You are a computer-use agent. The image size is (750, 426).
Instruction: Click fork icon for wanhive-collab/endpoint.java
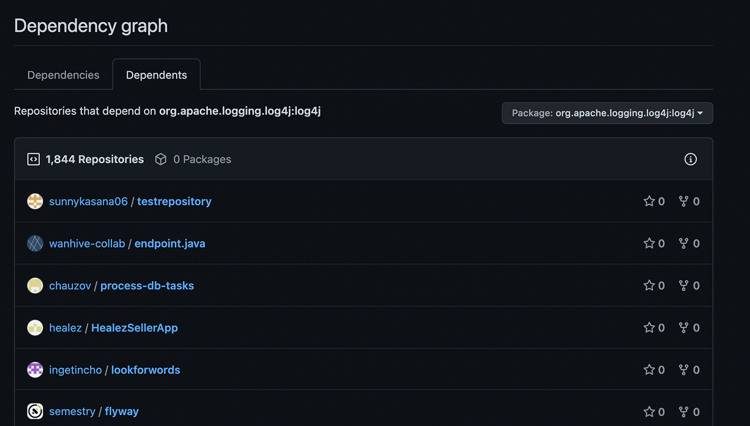point(684,243)
